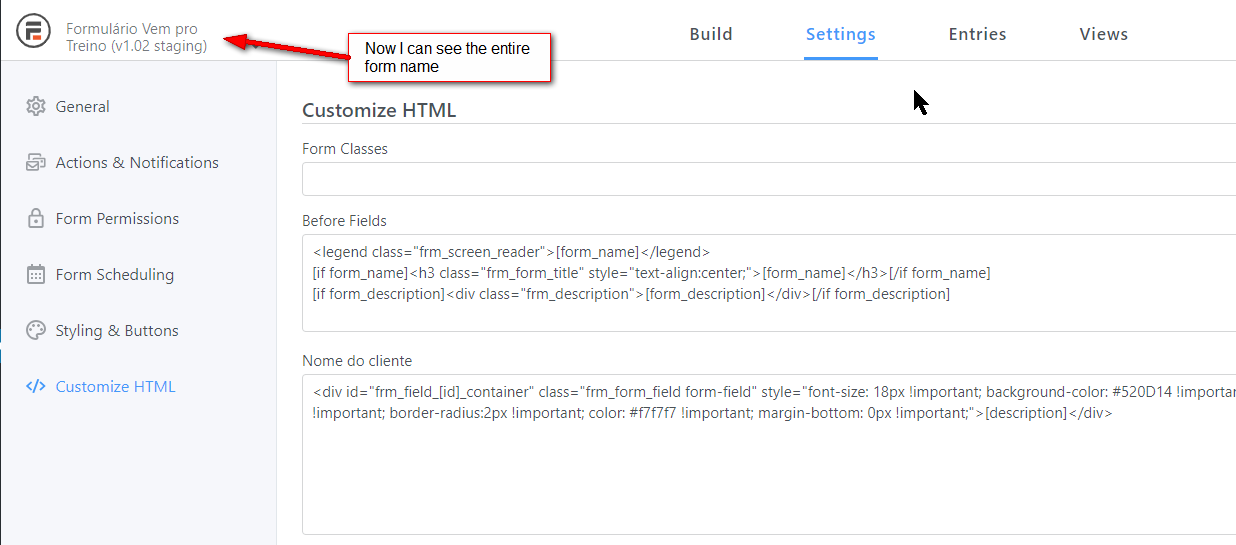Screen dimensions: 1236x545
Task: Click the General gear icon
Action: click(x=36, y=107)
